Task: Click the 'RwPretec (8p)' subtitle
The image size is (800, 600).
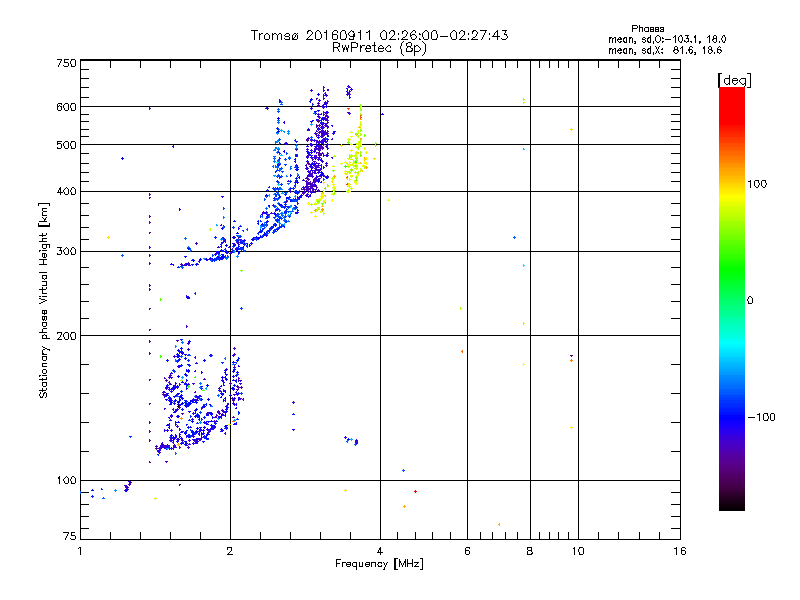Action: click(379, 48)
